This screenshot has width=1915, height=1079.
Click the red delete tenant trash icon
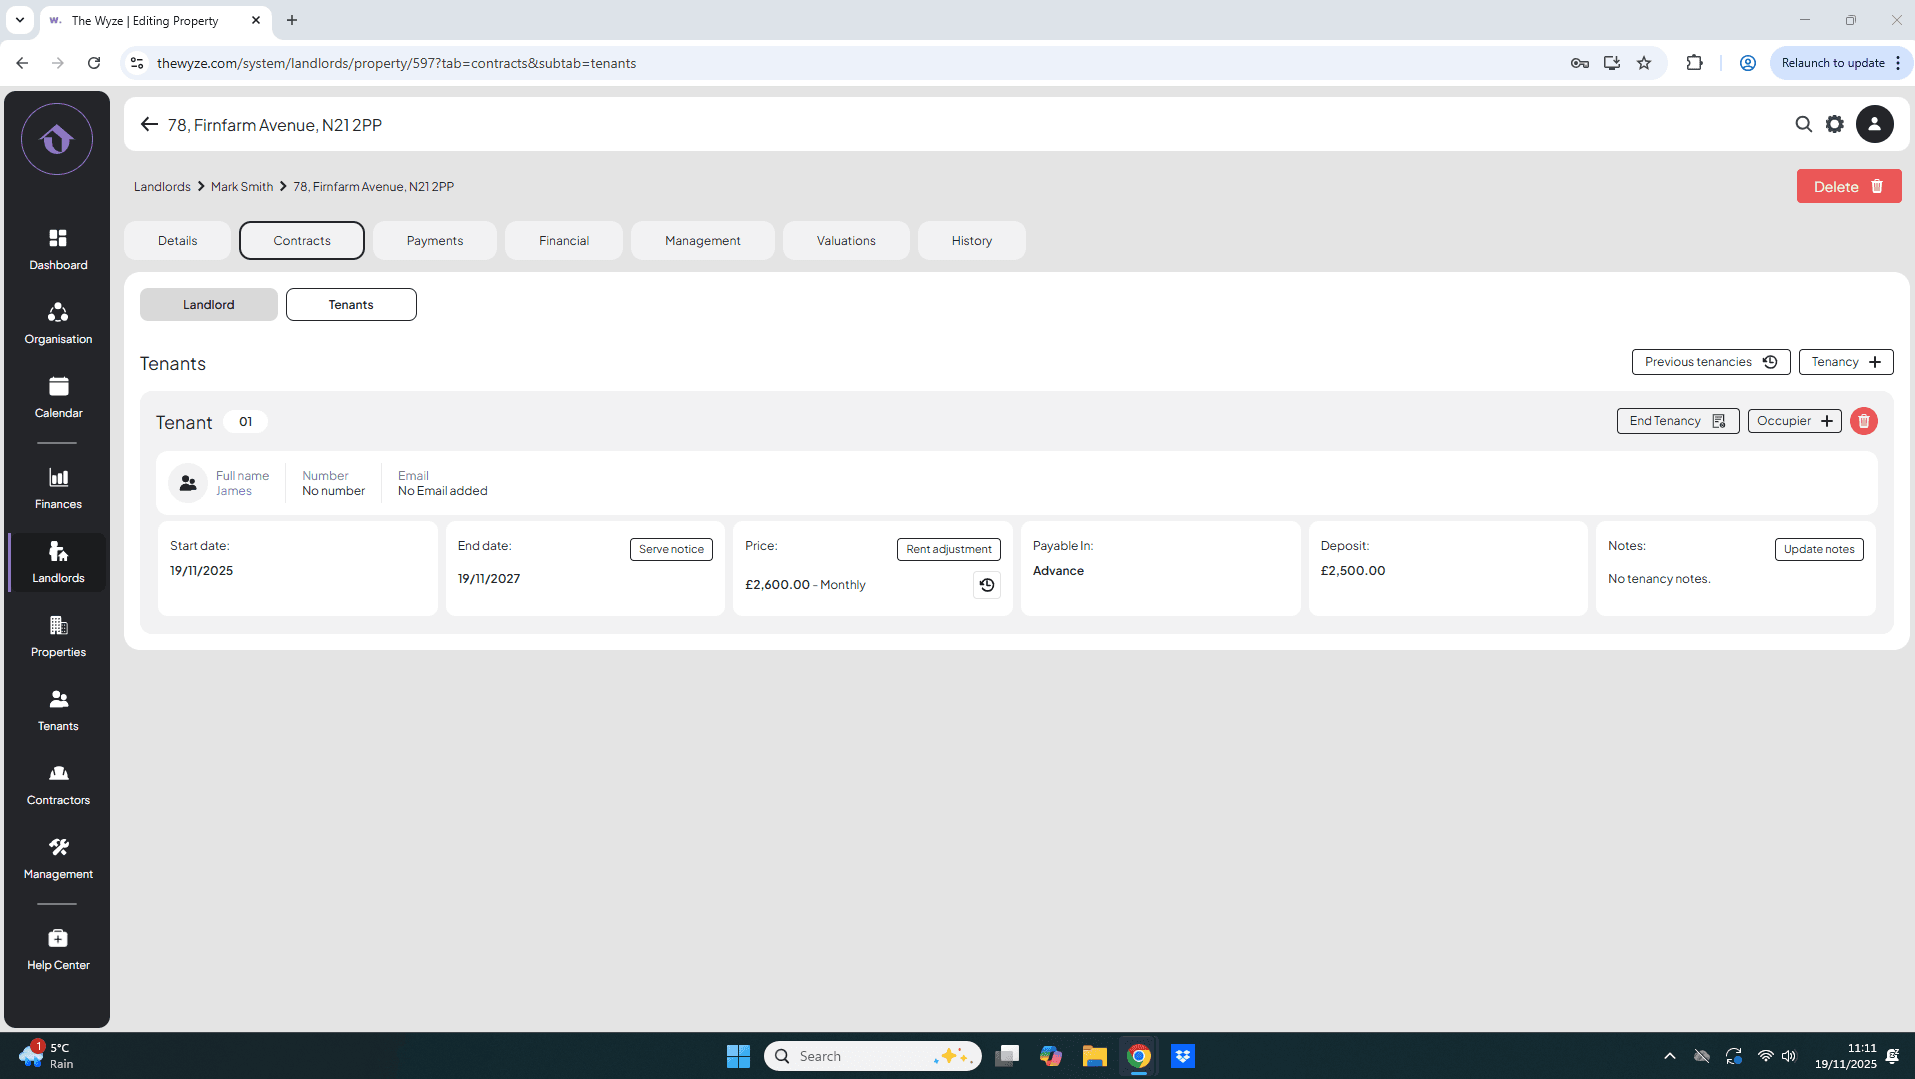(x=1863, y=421)
